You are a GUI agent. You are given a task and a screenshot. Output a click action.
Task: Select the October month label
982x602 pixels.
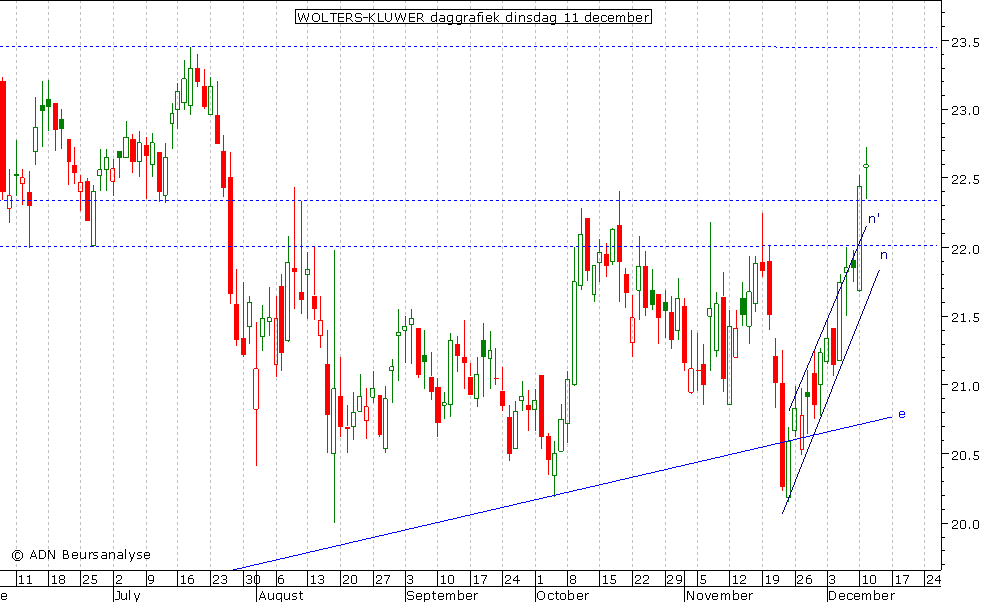point(562,595)
